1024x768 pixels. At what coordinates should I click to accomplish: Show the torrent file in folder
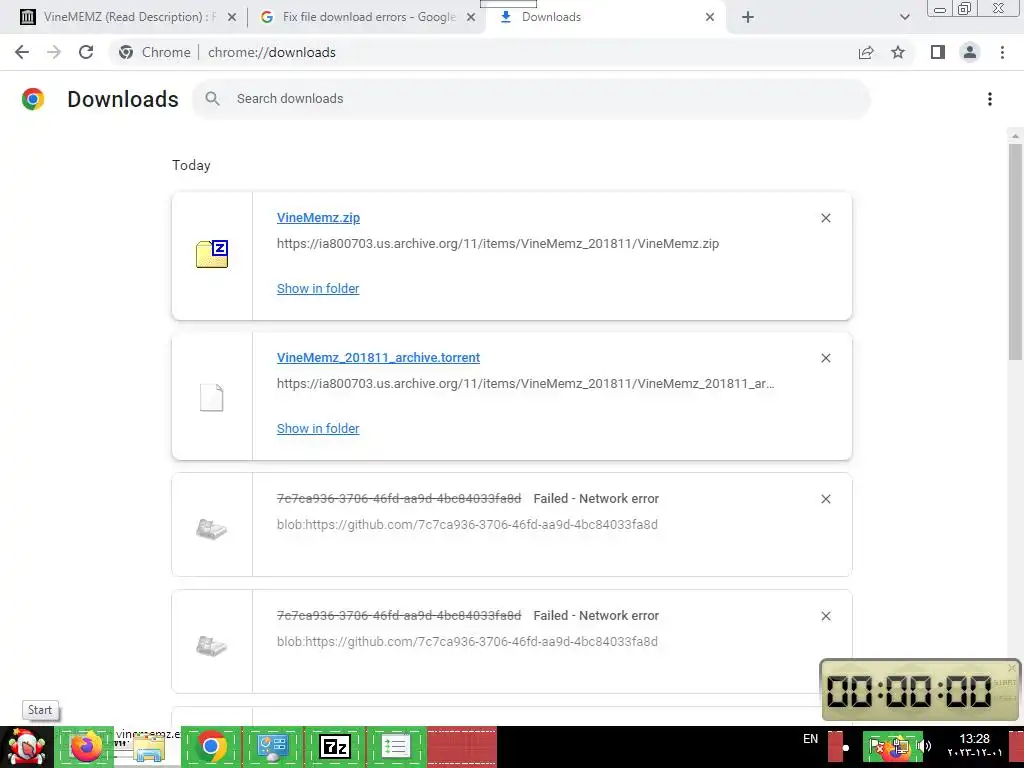pyautogui.click(x=318, y=428)
